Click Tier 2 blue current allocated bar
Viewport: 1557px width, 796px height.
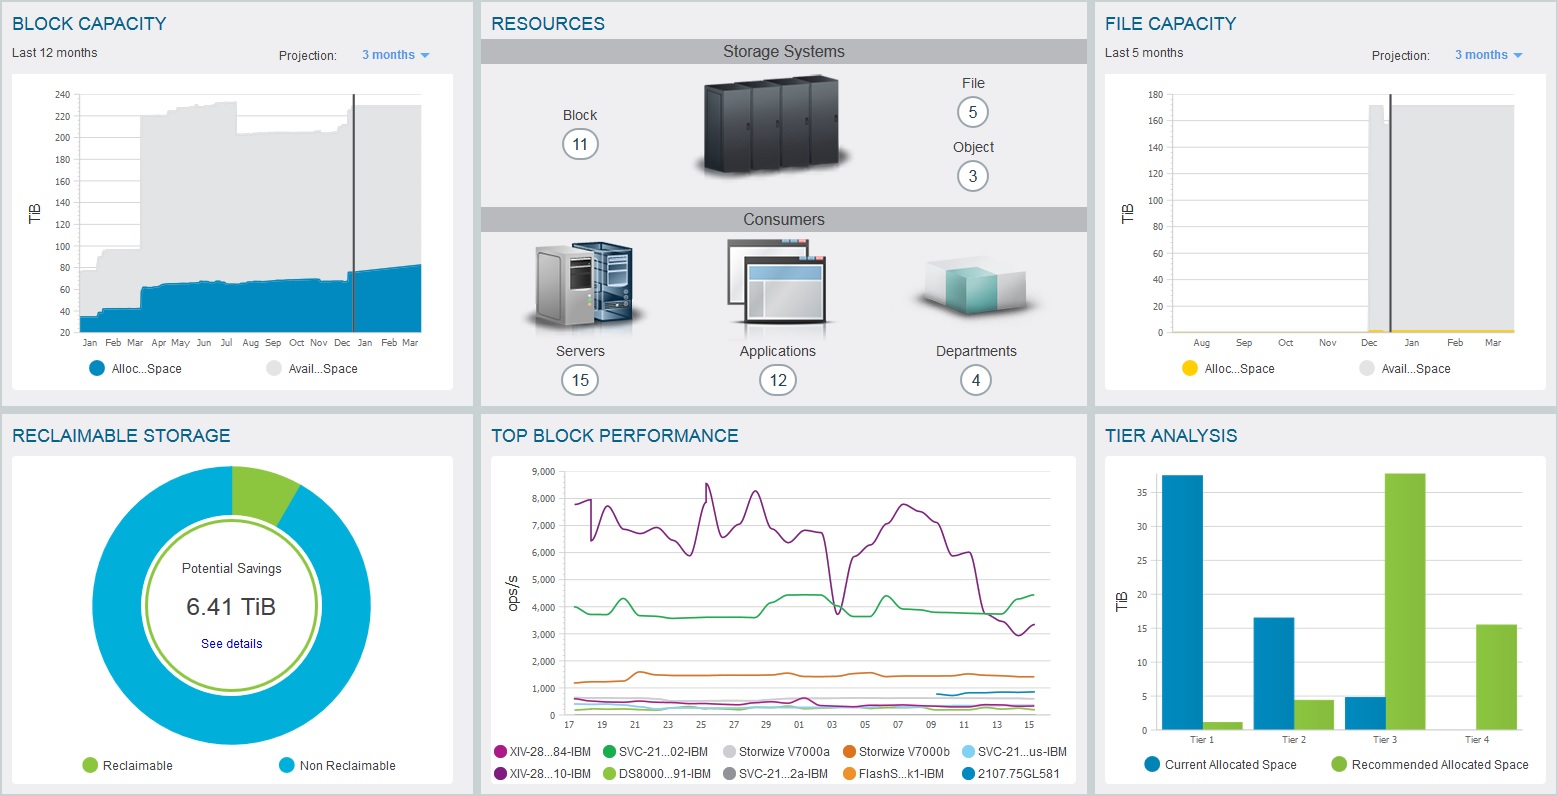1274,673
